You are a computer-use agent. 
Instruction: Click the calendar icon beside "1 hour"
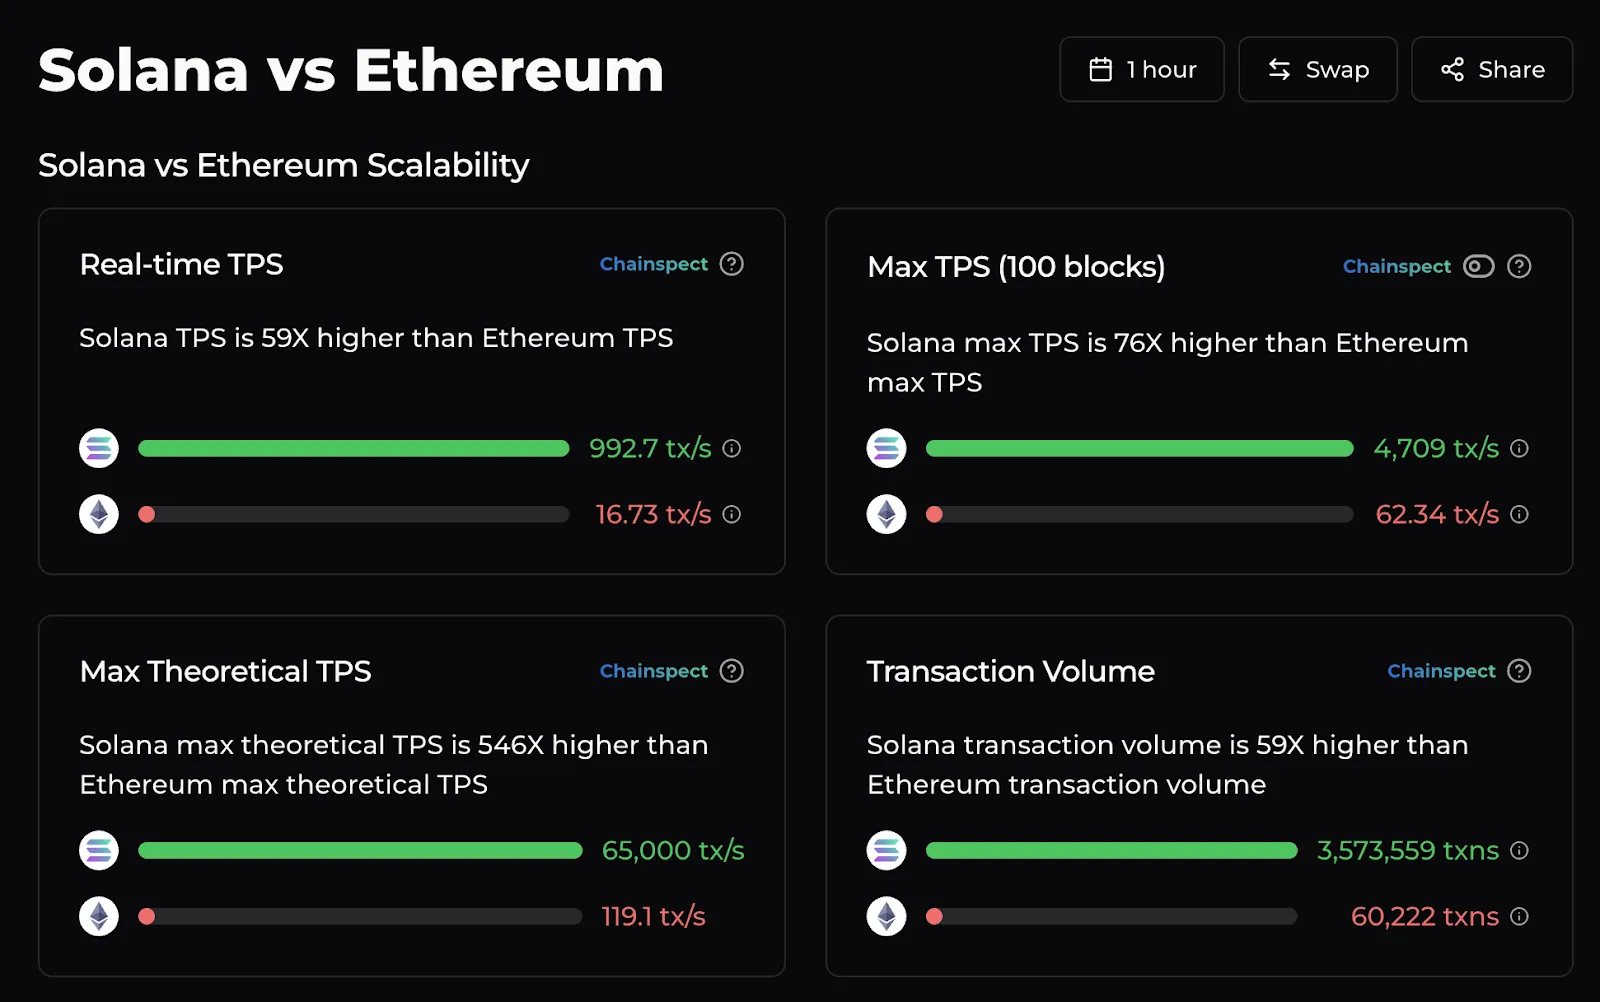point(1102,69)
